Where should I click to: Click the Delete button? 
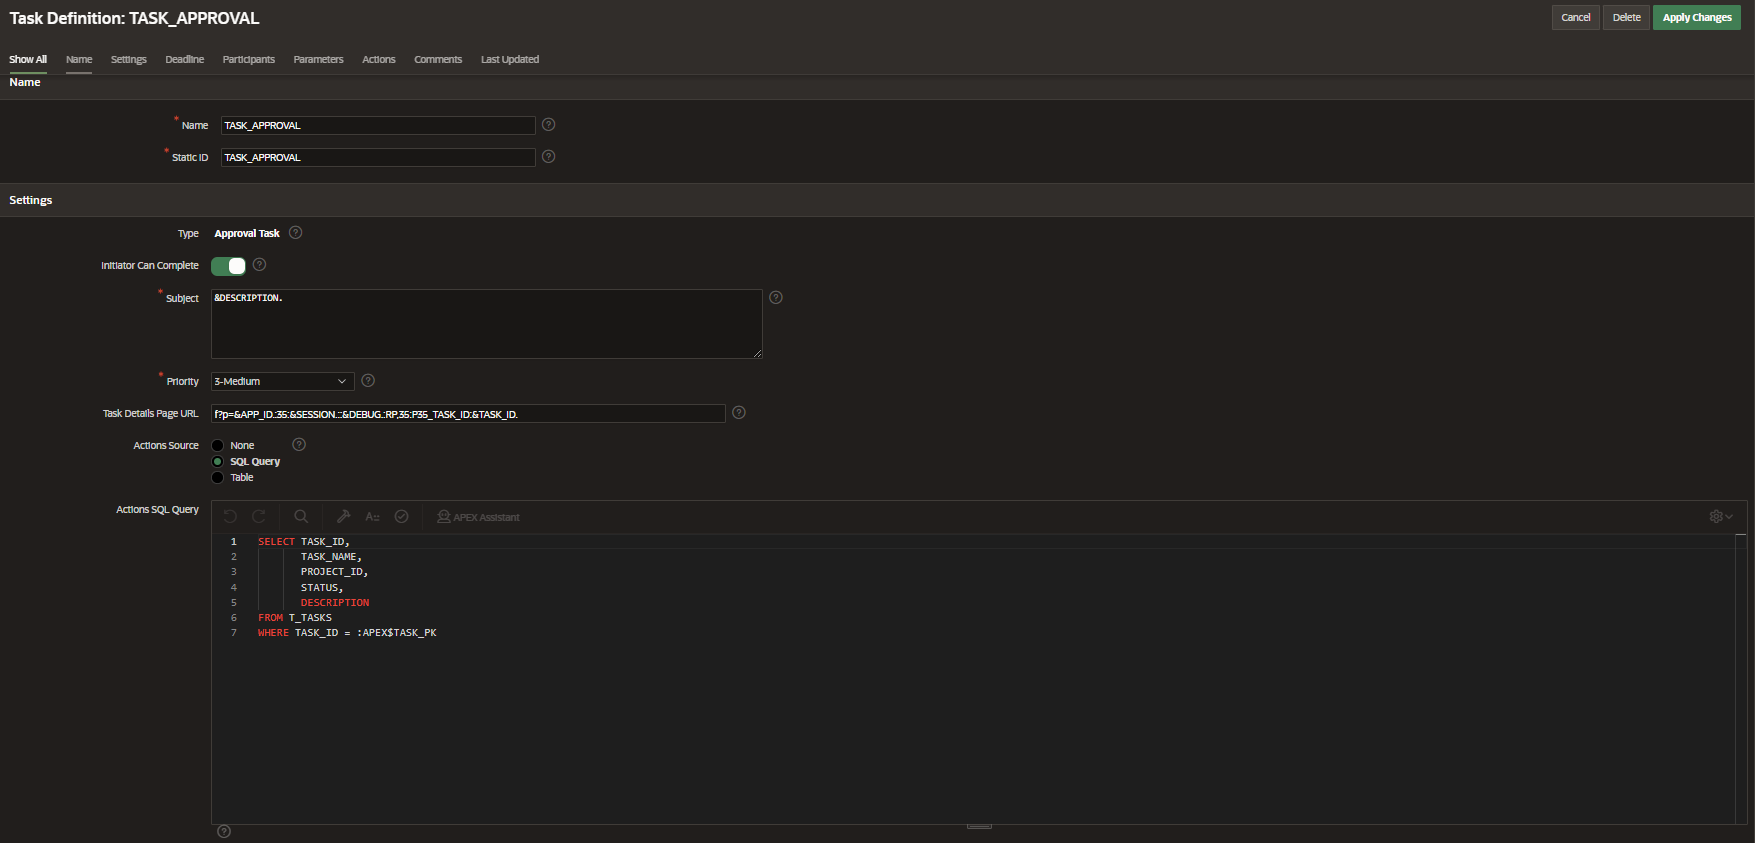coord(1627,17)
